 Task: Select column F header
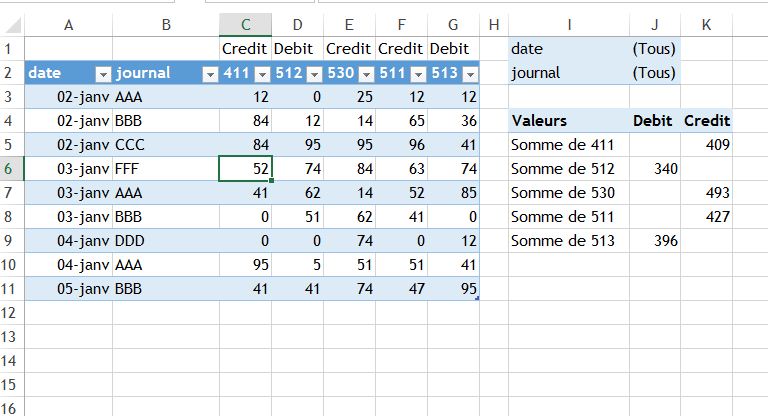(x=401, y=25)
